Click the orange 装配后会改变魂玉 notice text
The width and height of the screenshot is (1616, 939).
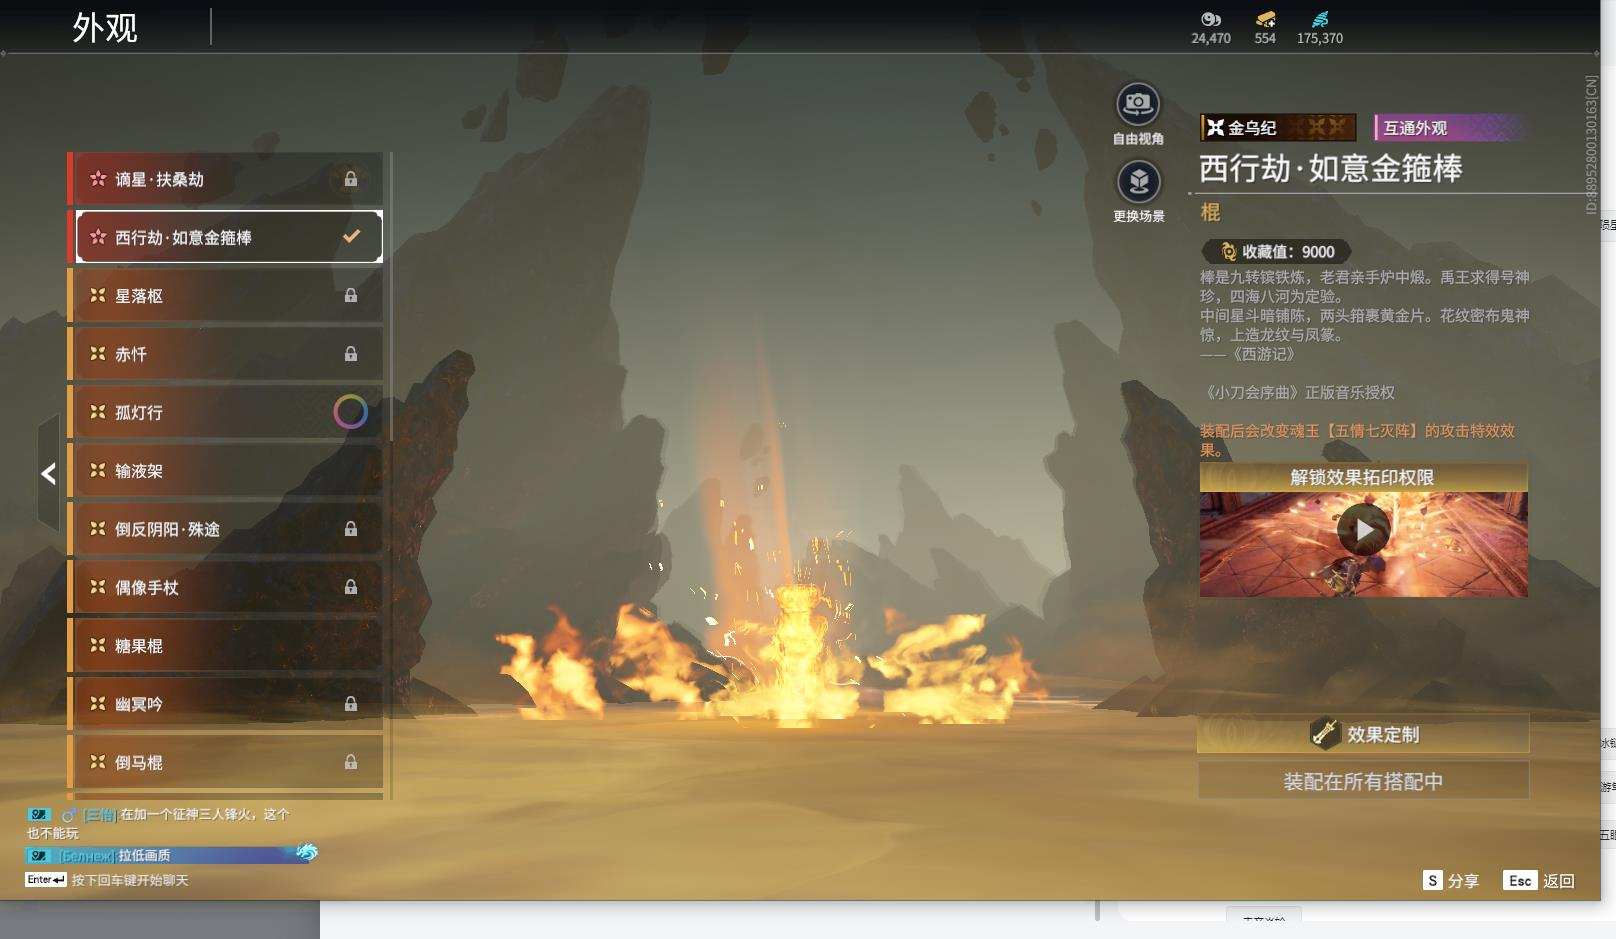pyautogui.click(x=1357, y=440)
